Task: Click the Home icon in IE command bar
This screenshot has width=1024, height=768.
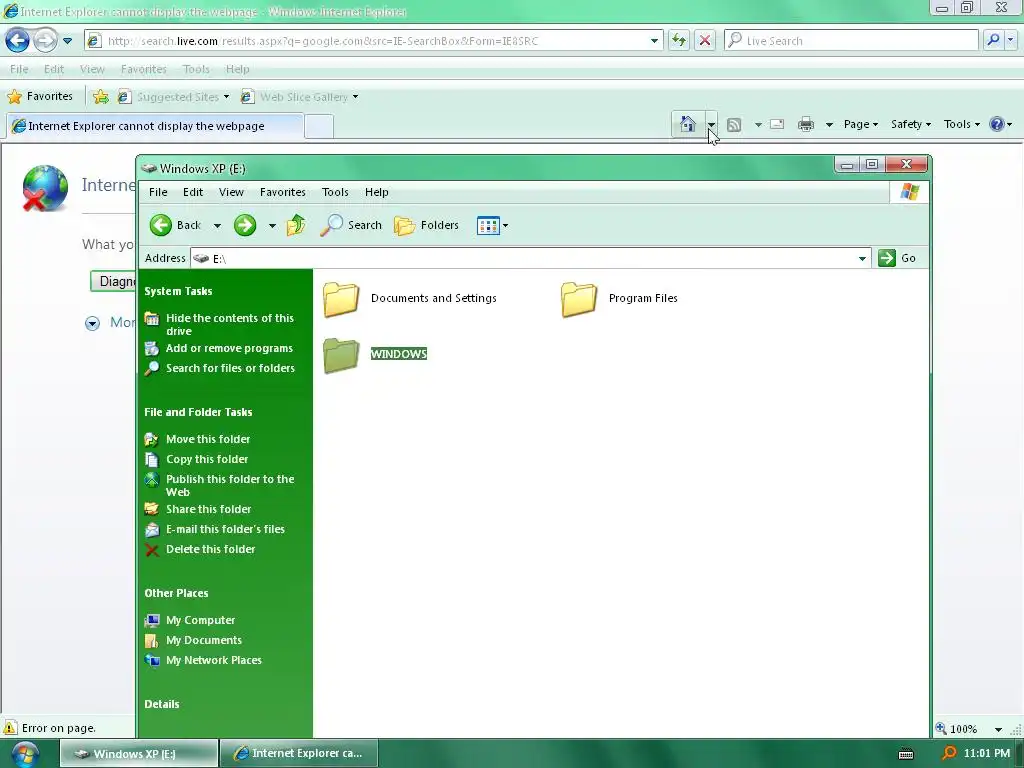Action: pos(687,124)
